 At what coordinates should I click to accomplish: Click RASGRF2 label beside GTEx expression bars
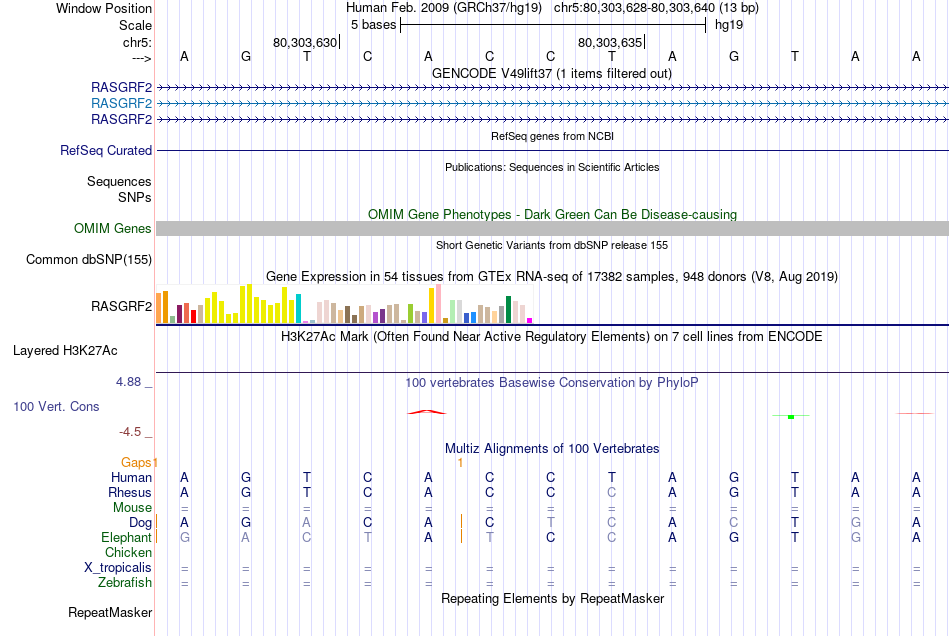coord(121,306)
